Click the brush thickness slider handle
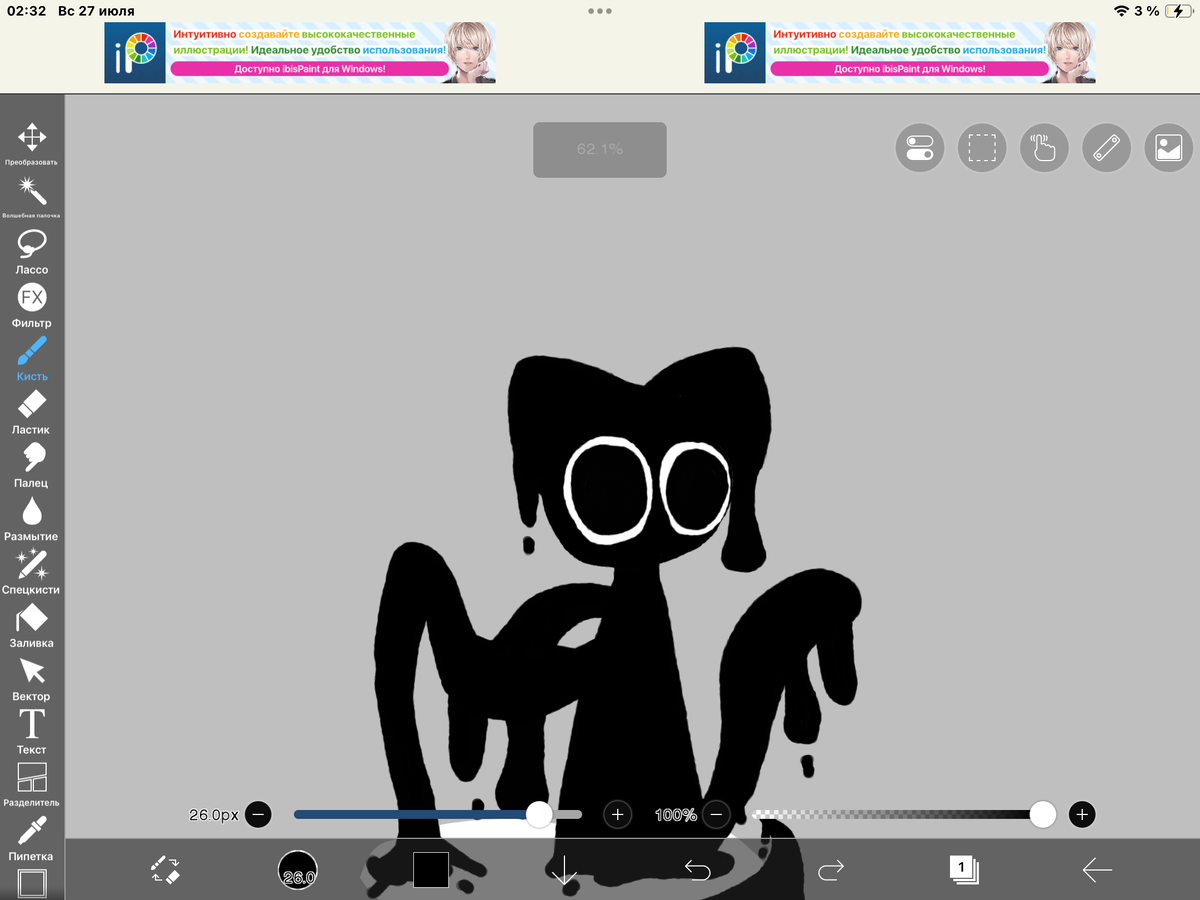1200x900 pixels. point(539,814)
